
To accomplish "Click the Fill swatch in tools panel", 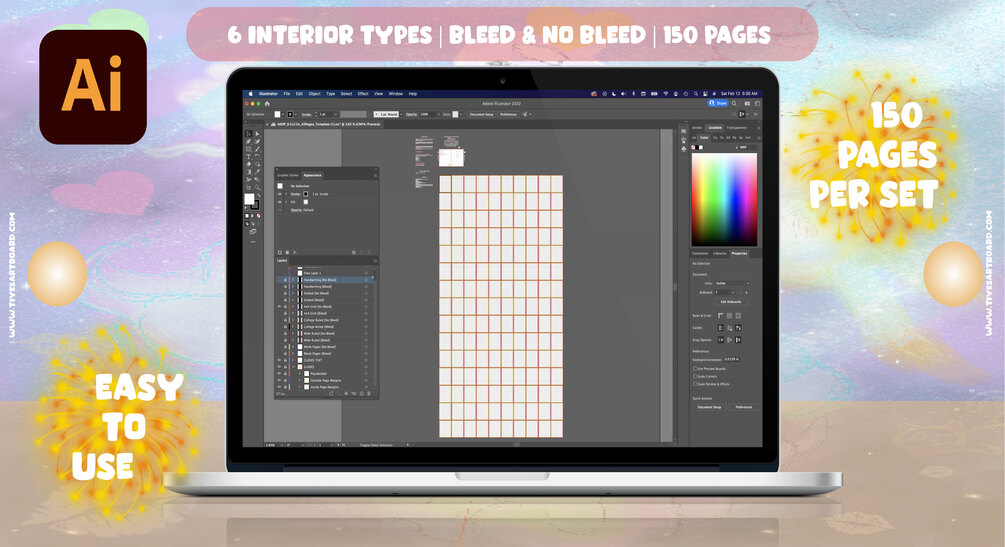I will pos(249,199).
